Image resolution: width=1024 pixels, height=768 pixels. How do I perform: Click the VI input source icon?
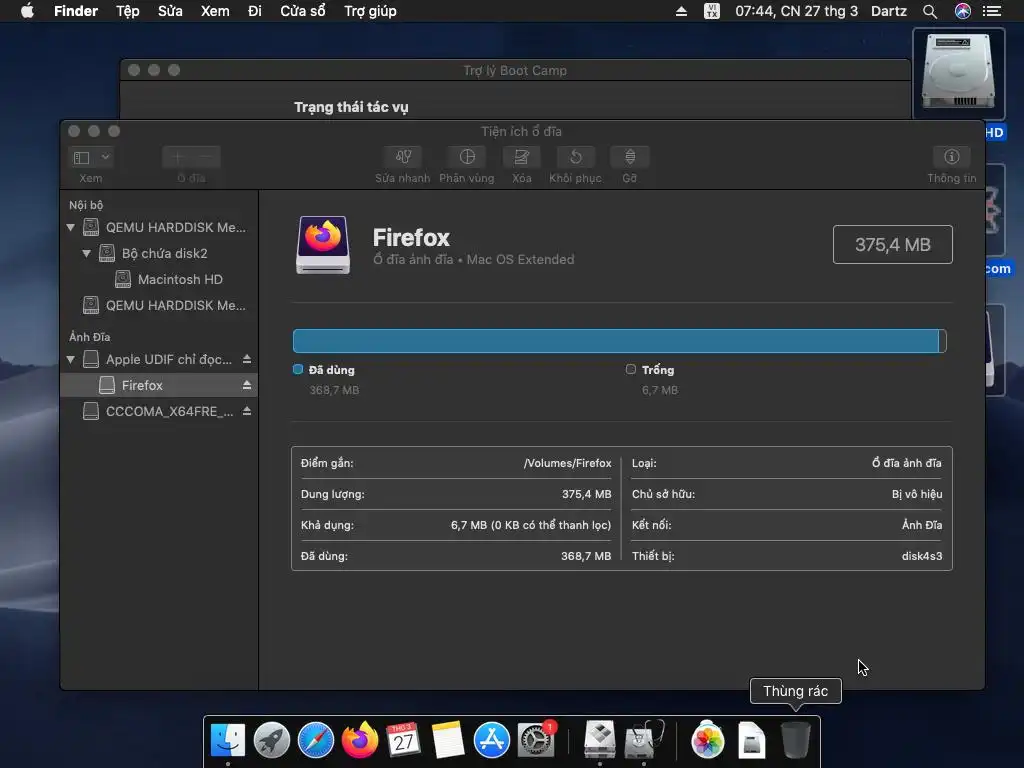pyautogui.click(x=712, y=11)
